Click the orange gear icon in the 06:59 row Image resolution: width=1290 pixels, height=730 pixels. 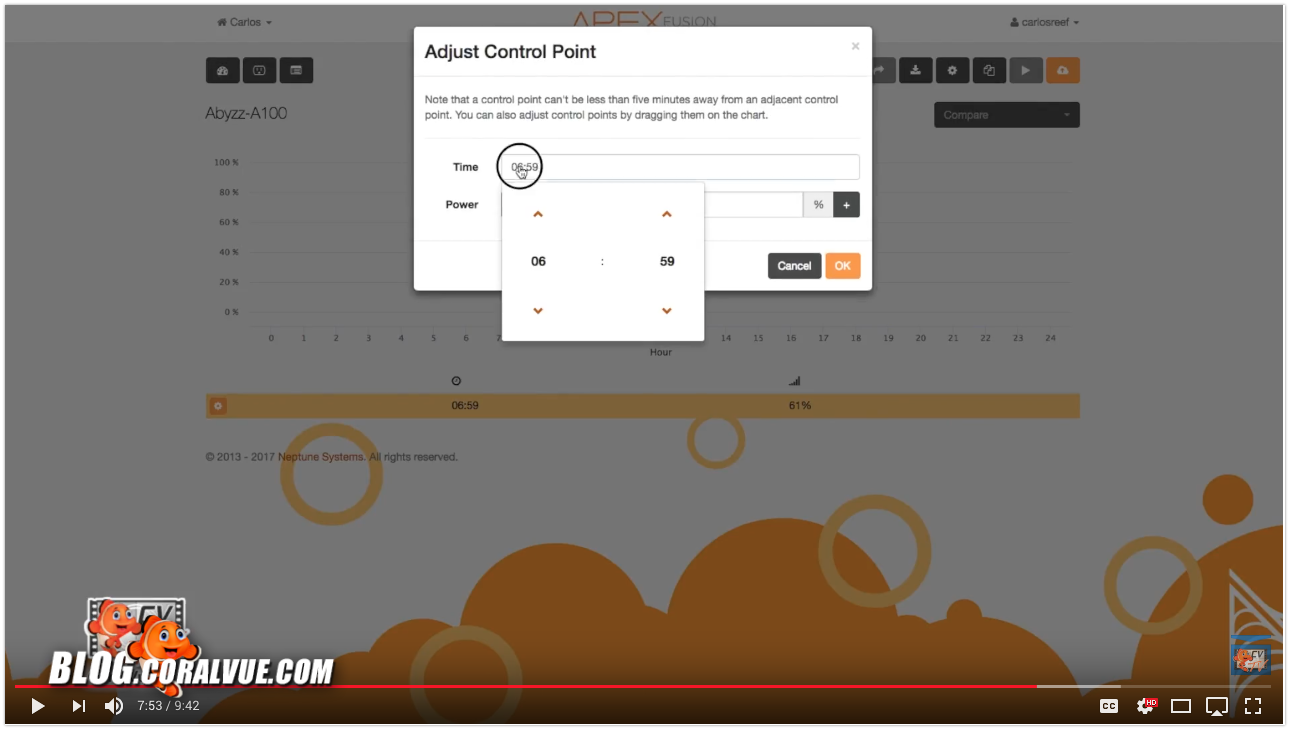(x=218, y=406)
